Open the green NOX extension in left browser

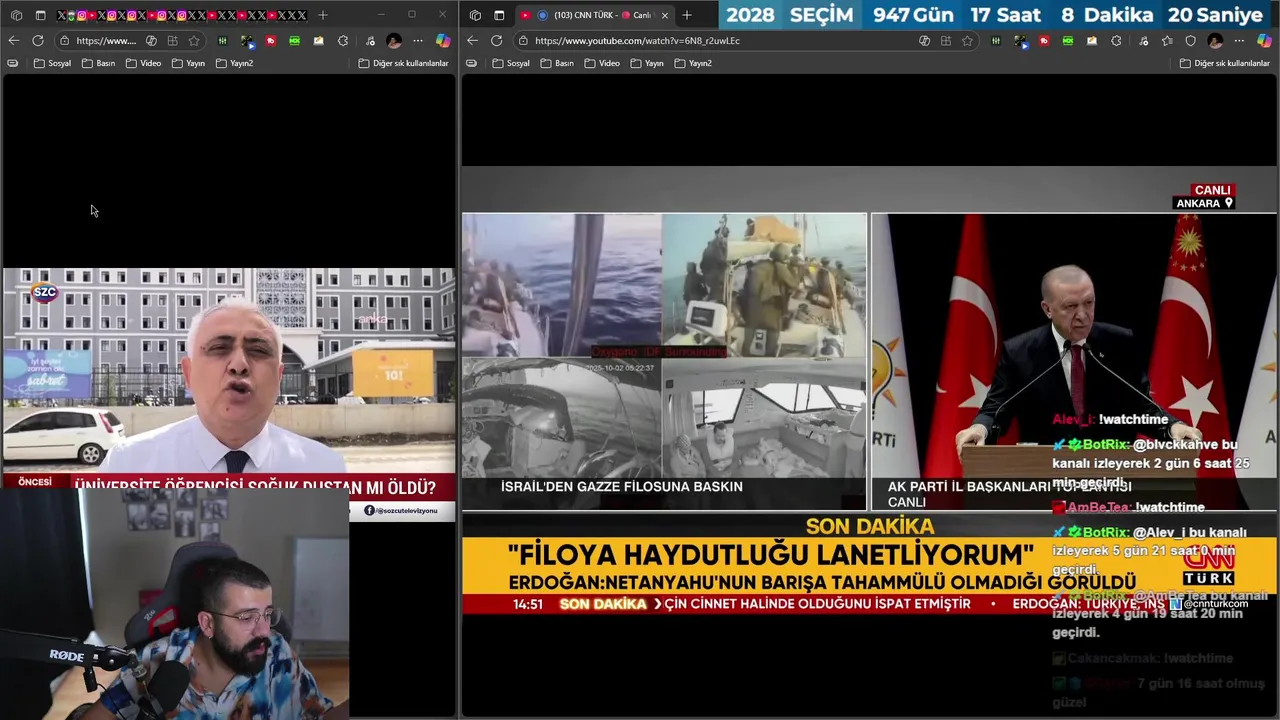pyautogui.click(x=295, y=41)
